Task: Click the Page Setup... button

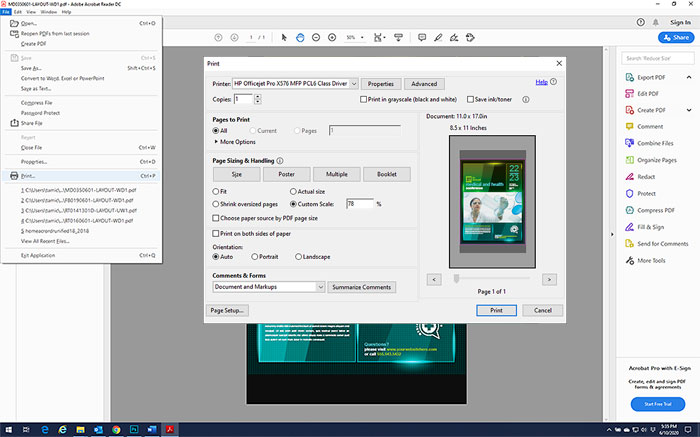Action: pyautogui.click(x=227, y=310)
